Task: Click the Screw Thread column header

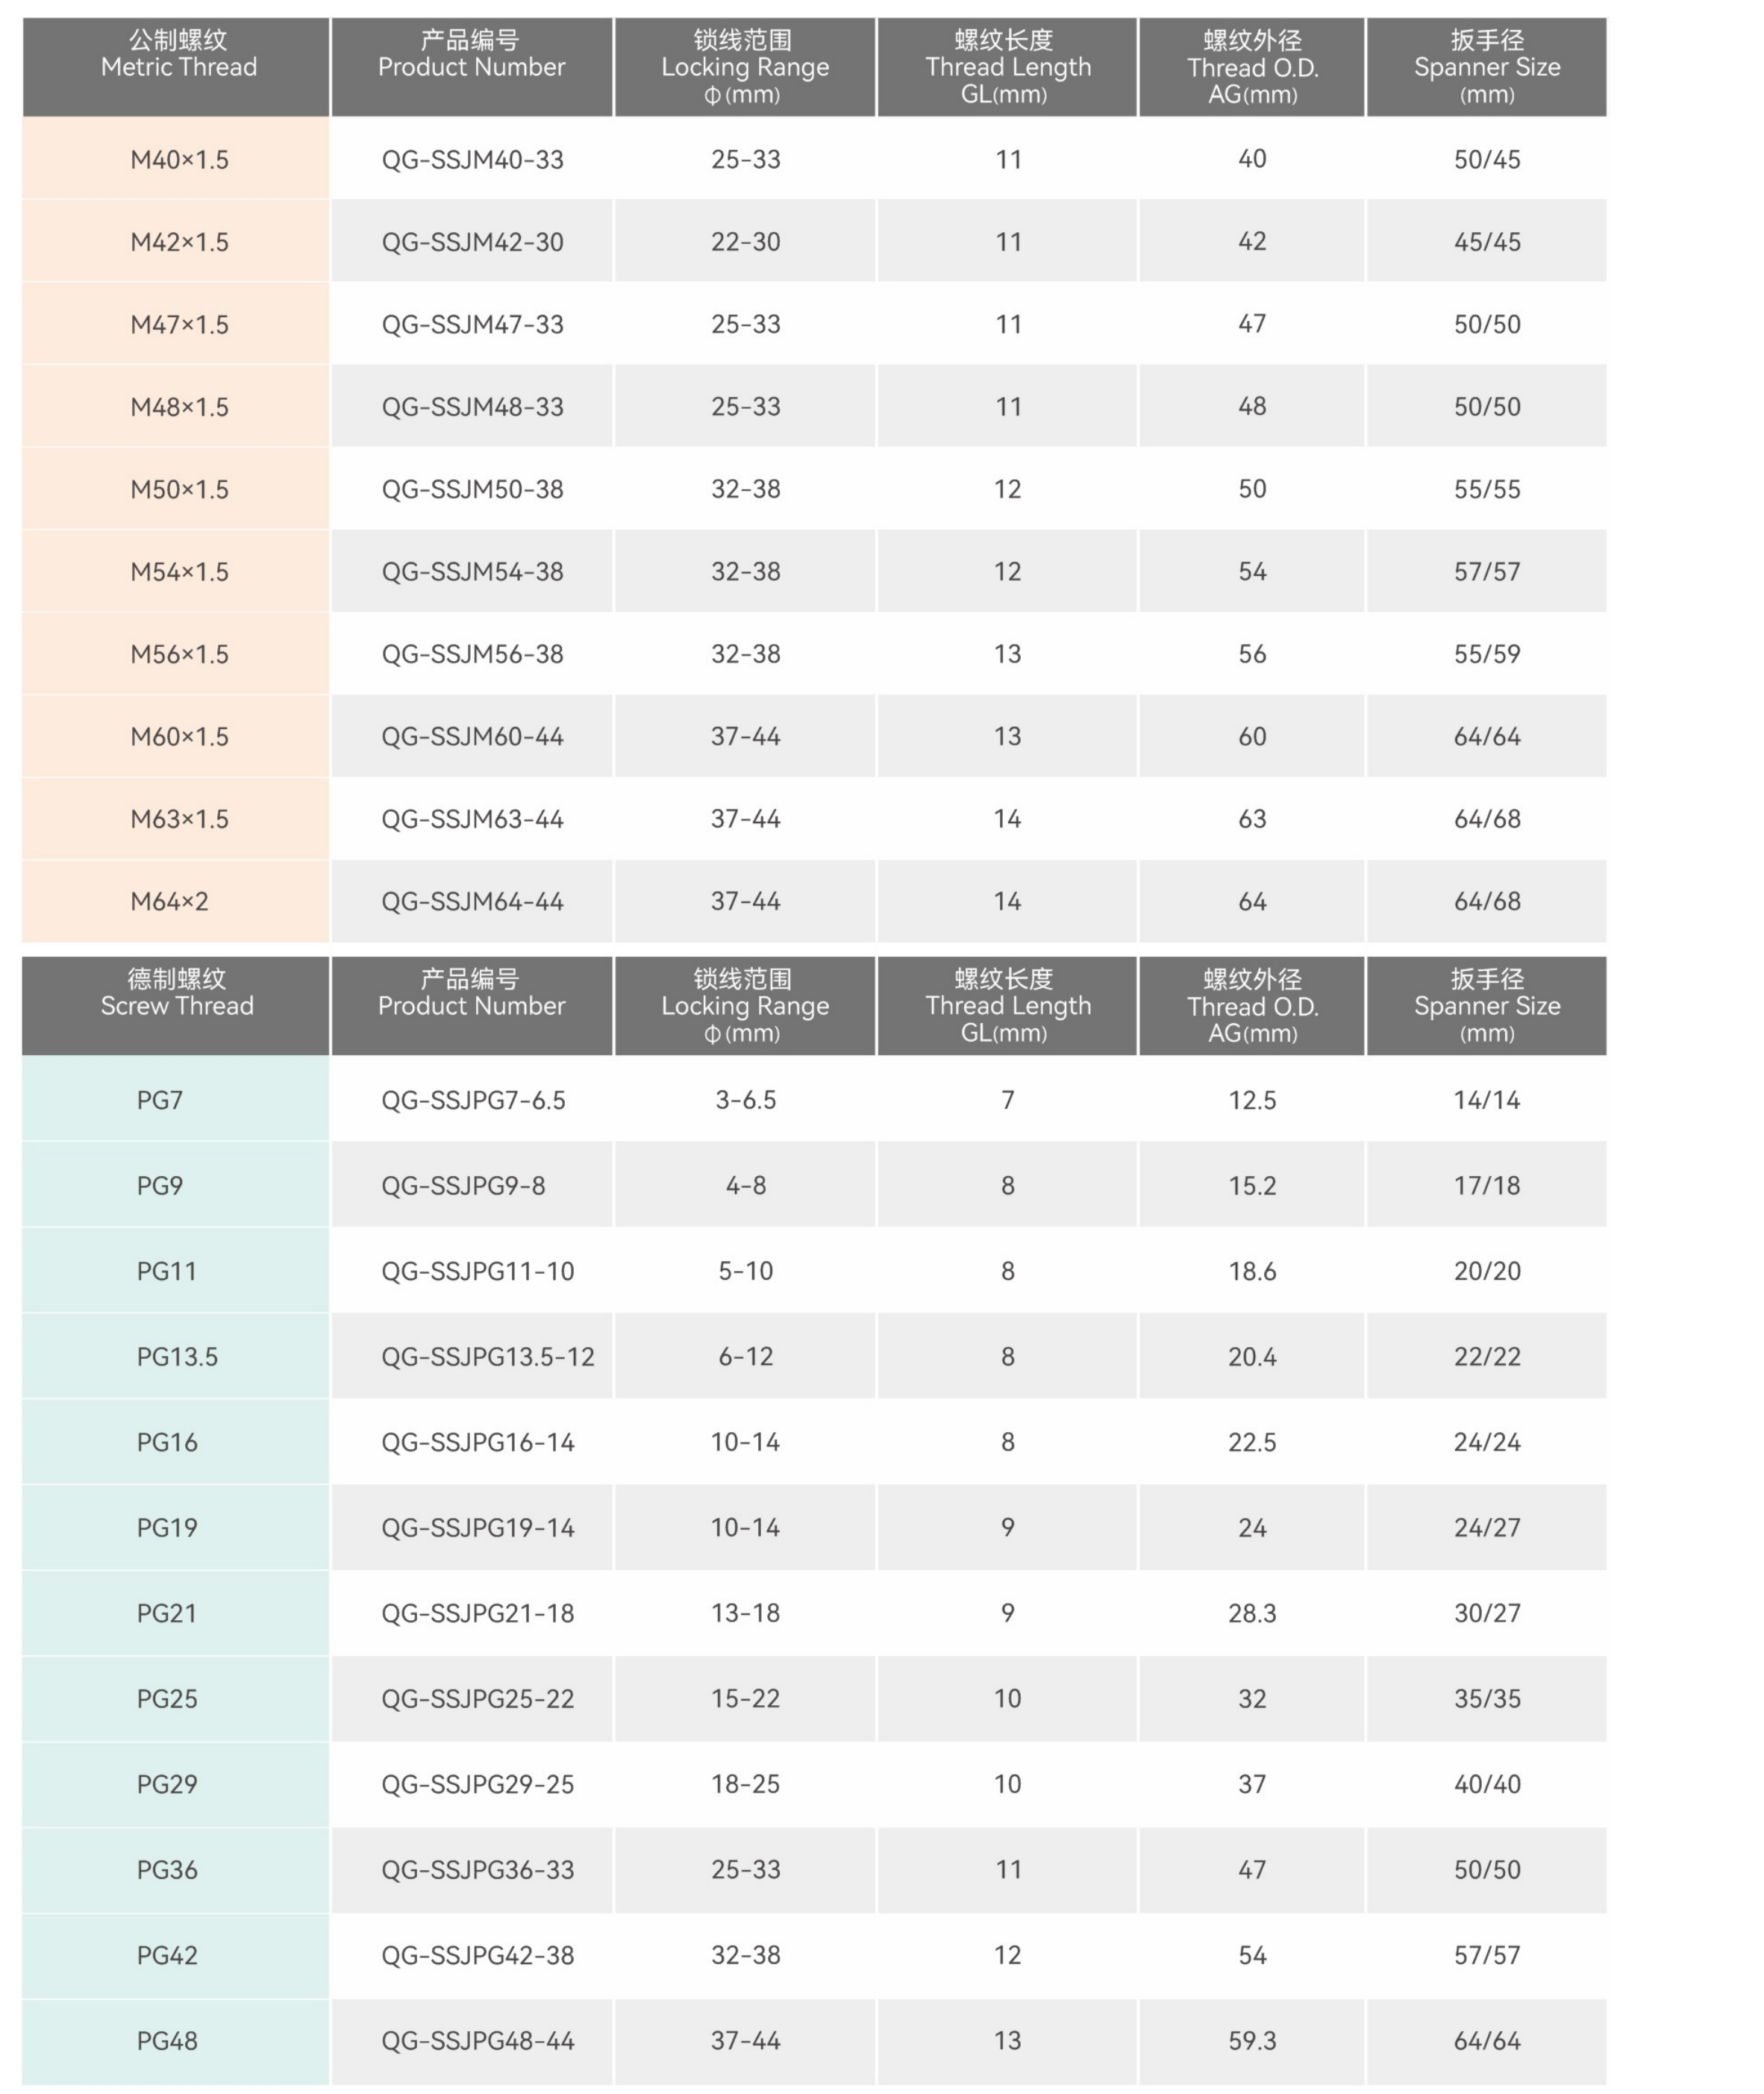Action: click(177, 1005)
